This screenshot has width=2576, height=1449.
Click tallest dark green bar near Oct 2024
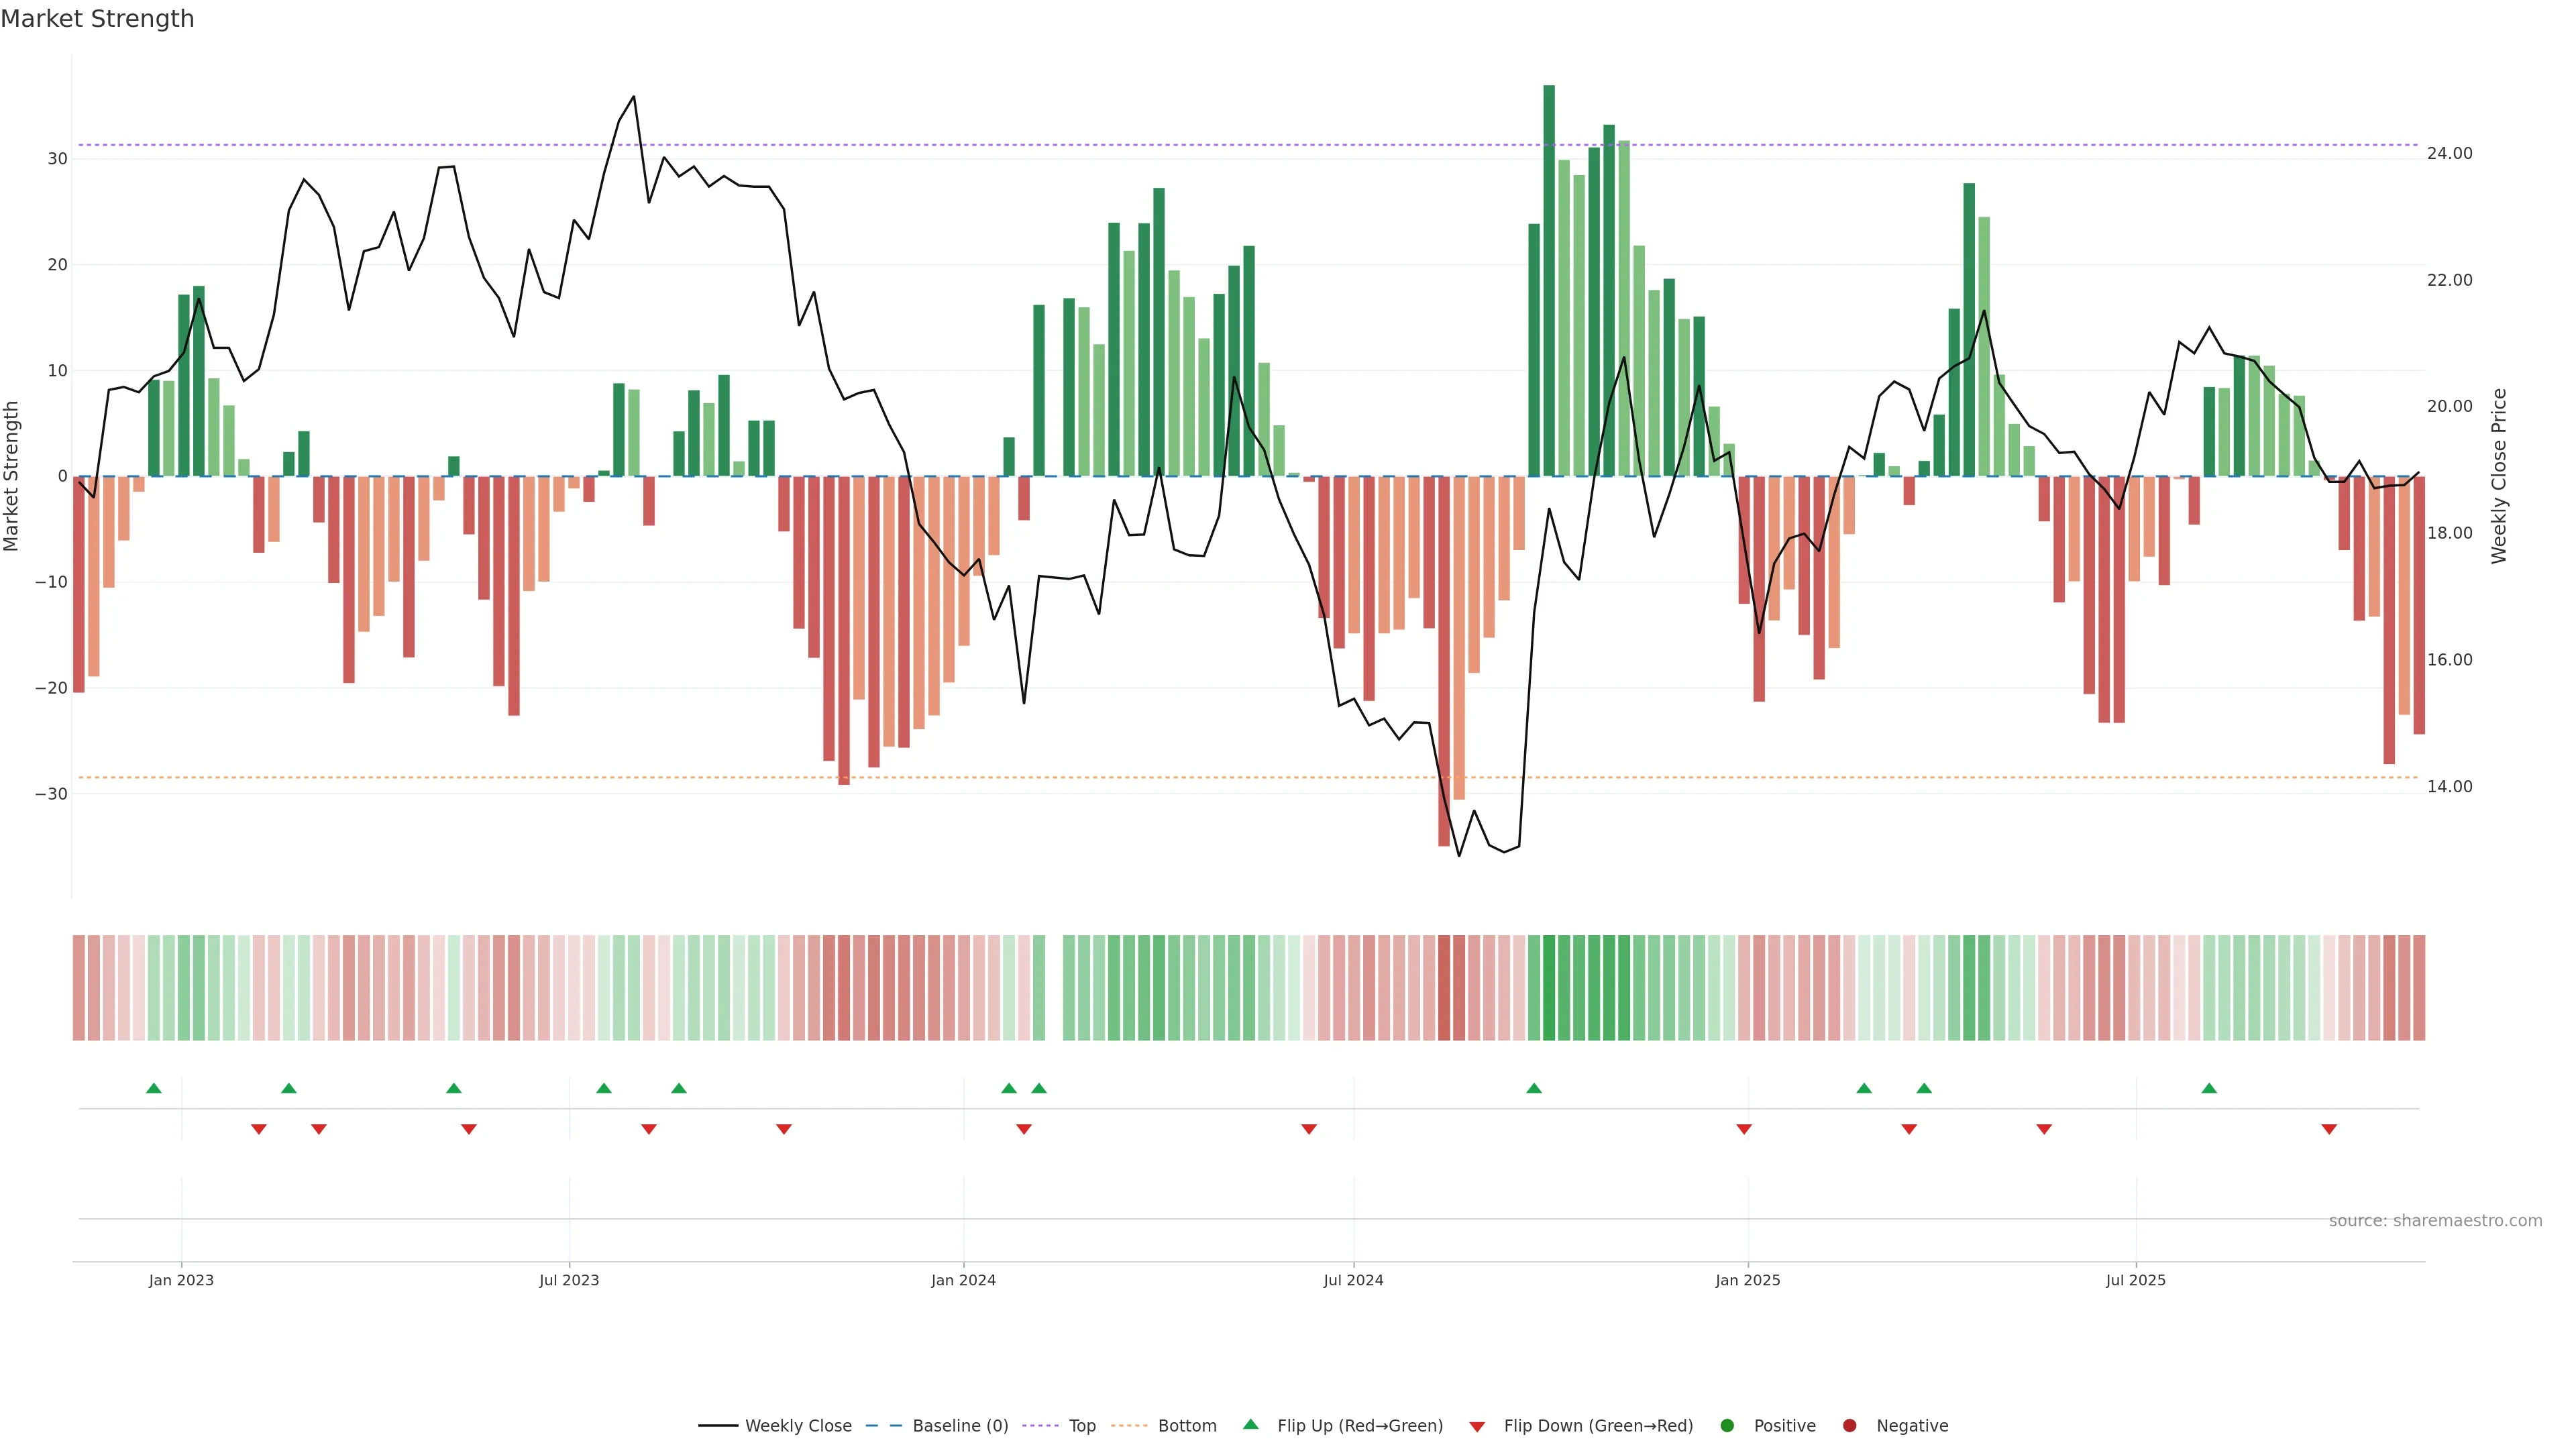[1549, 280]
